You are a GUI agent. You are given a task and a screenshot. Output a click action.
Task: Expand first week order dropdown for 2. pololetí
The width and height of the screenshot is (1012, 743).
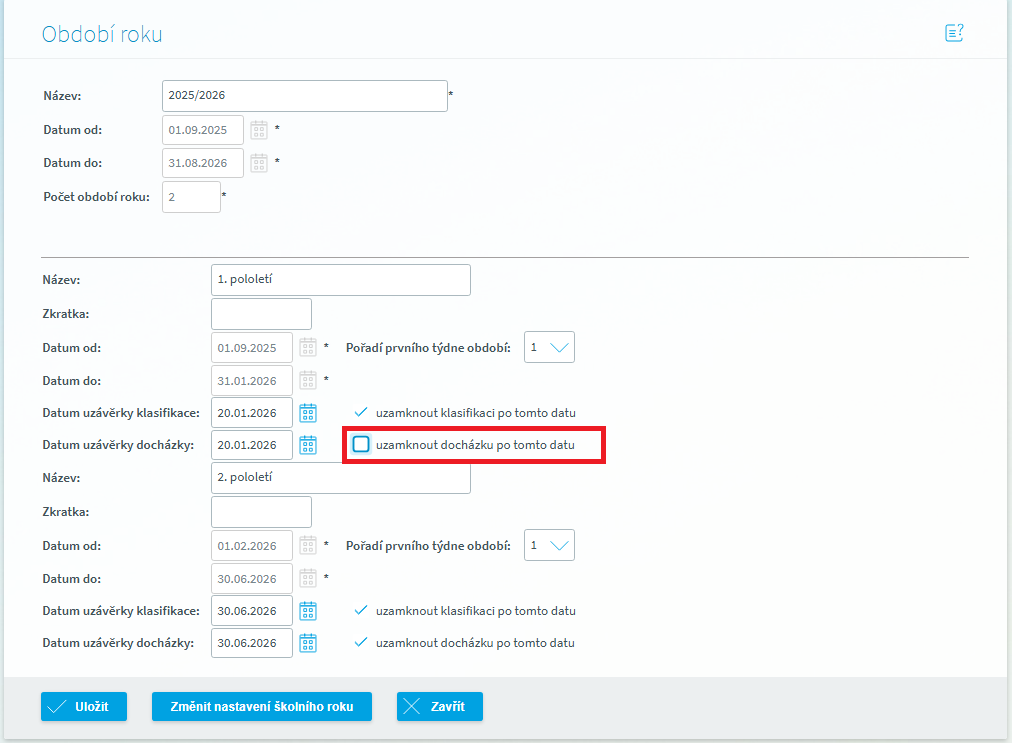tap(549, 545)
